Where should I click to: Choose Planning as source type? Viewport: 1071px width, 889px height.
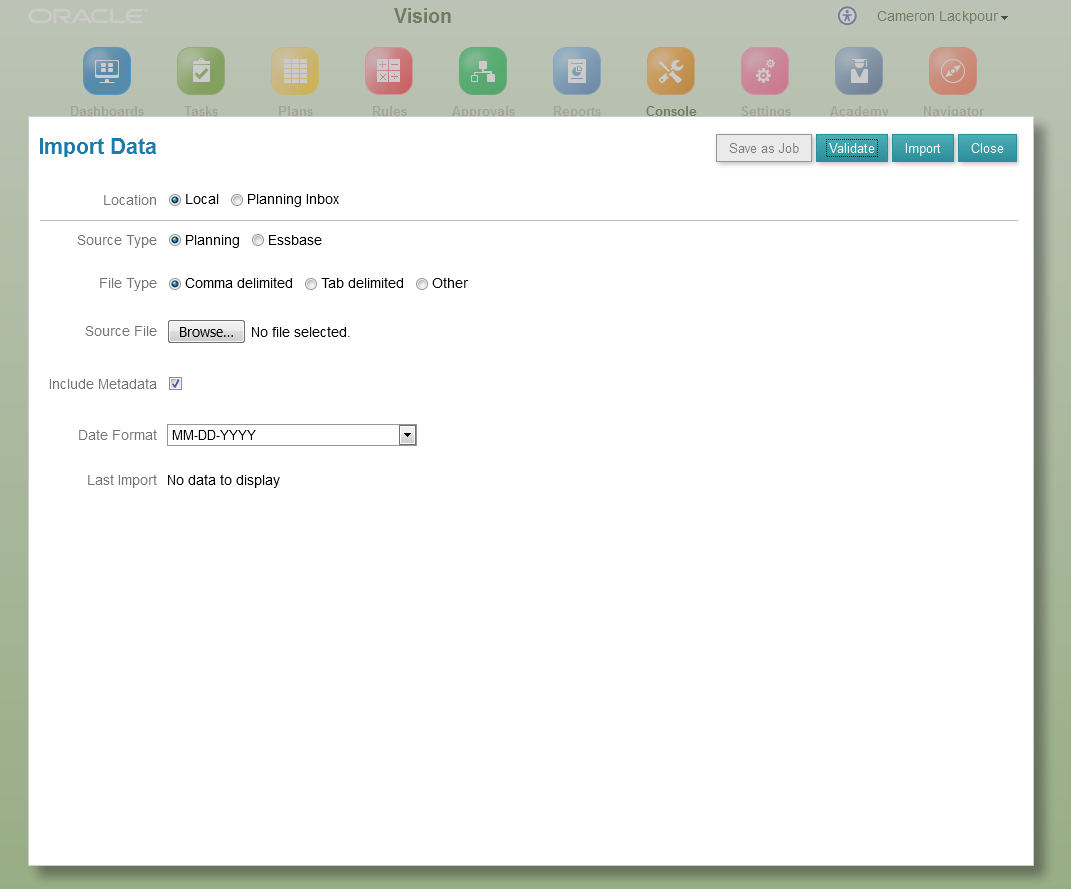click(x=175, y=240)
